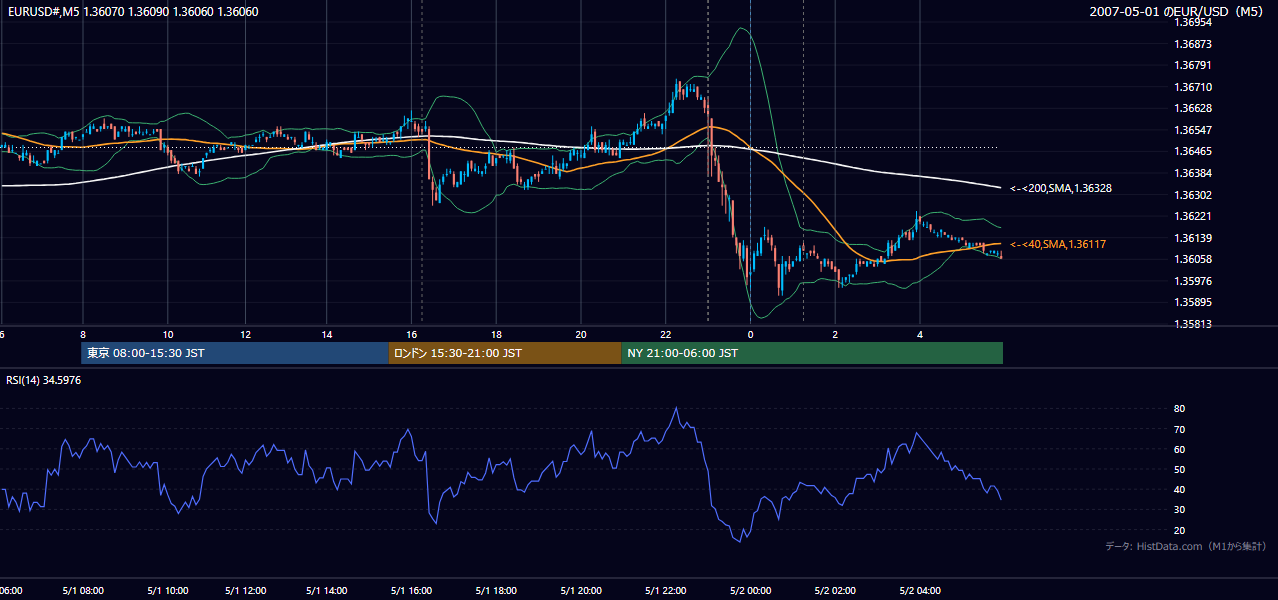Select the ロンドン 15:30-21:00 JST session bar
The width and height of the screenshot is (1278, 600).
coord(505,353)
